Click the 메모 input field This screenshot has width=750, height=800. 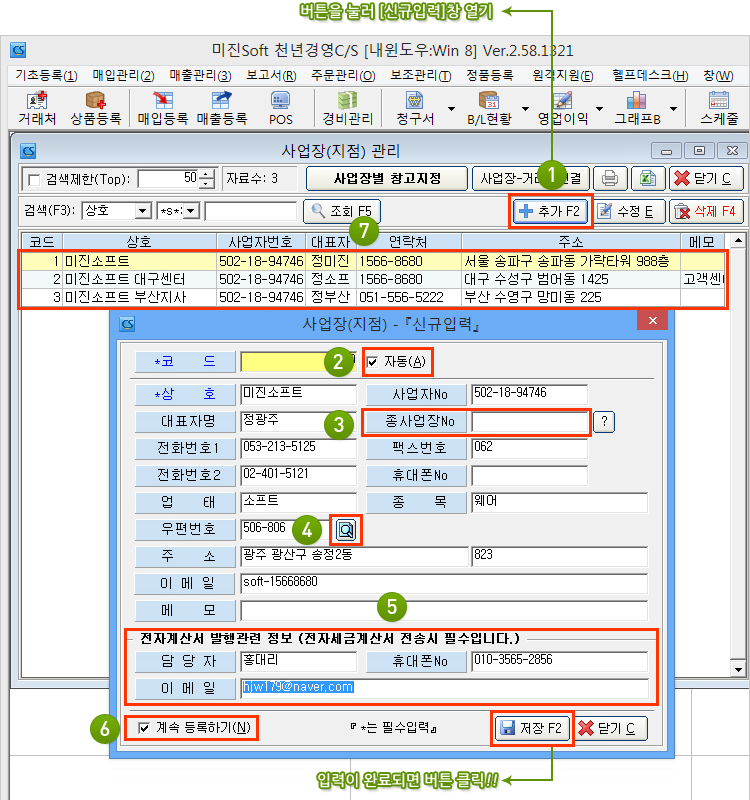click(444, 610)
